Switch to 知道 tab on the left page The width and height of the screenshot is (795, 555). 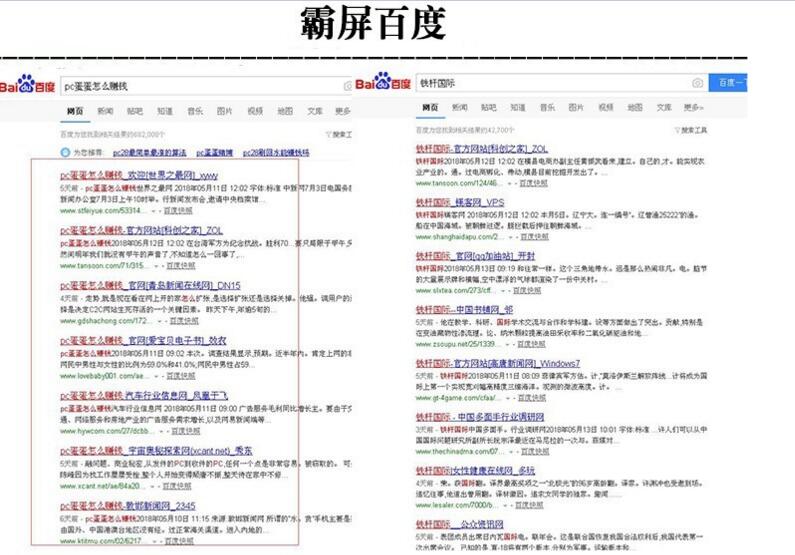click(165, 111)
